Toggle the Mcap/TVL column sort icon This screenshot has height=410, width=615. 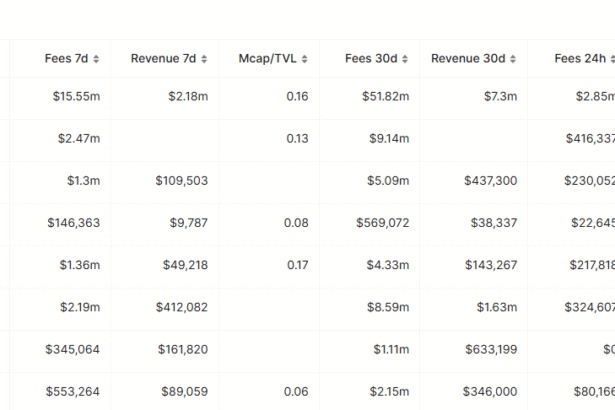(x=305, y=59)
